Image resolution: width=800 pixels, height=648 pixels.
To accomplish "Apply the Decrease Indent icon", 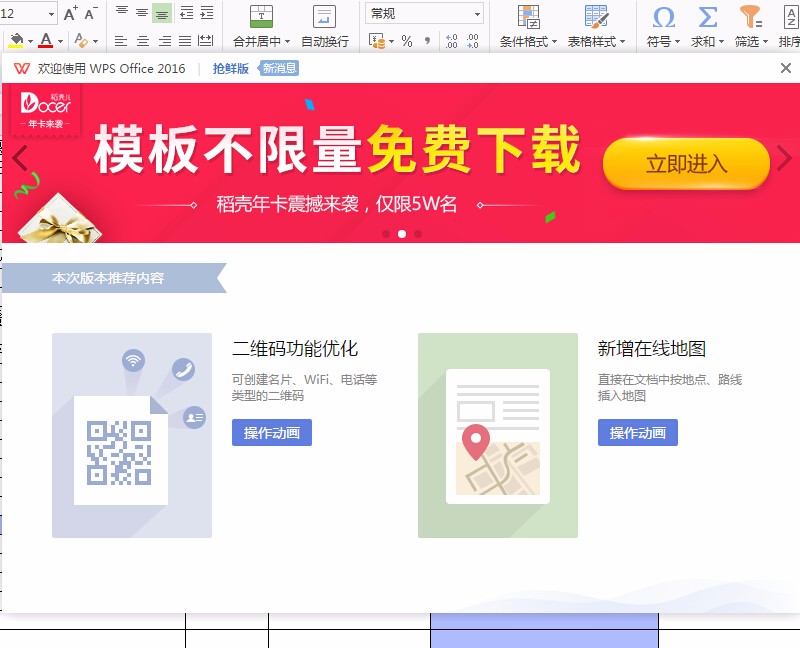I will pyautogui.click(x=185, y=13).
